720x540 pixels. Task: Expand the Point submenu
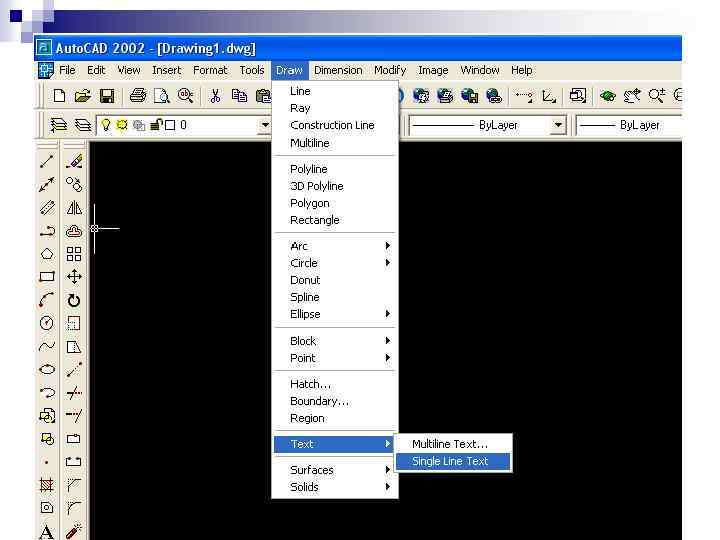tap(334, 358)
